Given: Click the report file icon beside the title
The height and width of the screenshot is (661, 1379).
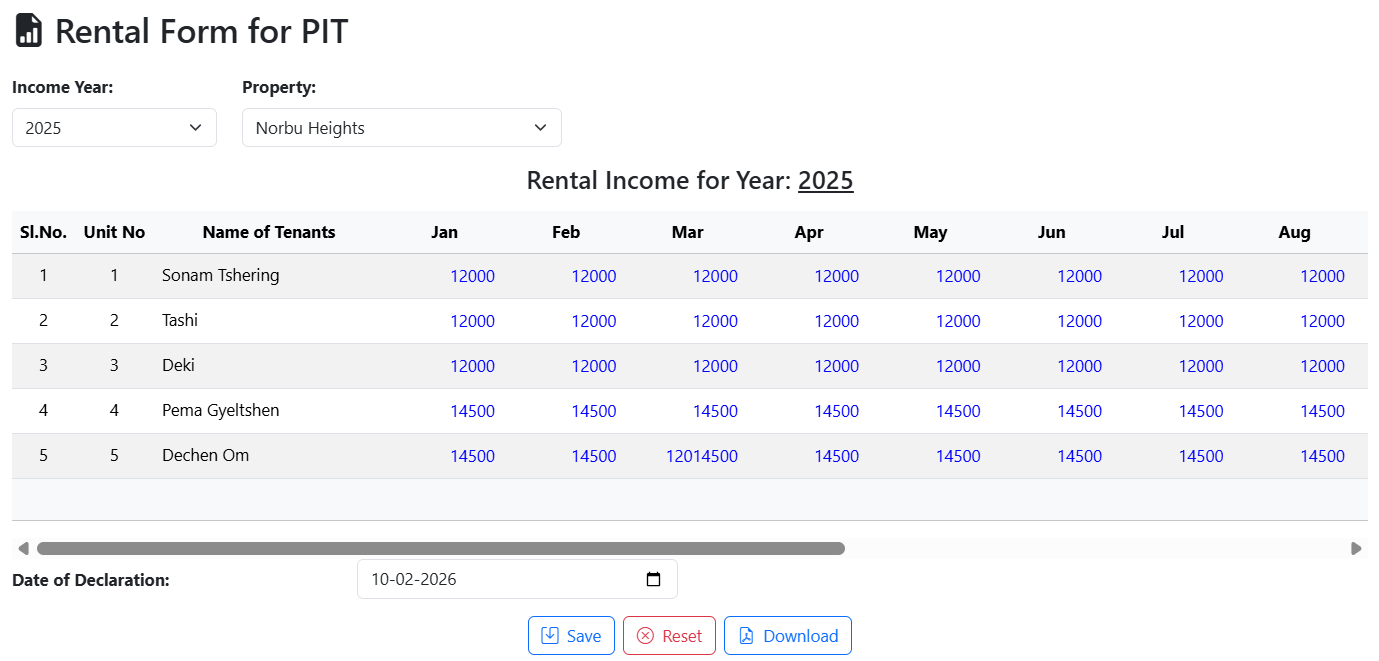Looking at the screenshot, I should pos(29,31).
